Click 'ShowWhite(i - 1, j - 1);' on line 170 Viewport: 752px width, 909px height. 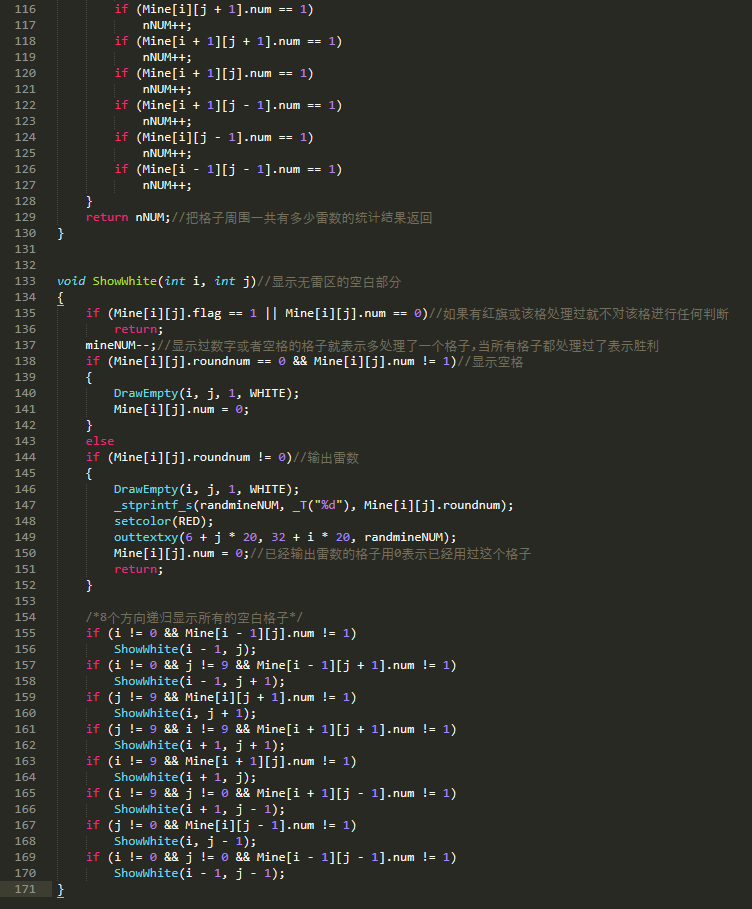(x=199, y=873)
